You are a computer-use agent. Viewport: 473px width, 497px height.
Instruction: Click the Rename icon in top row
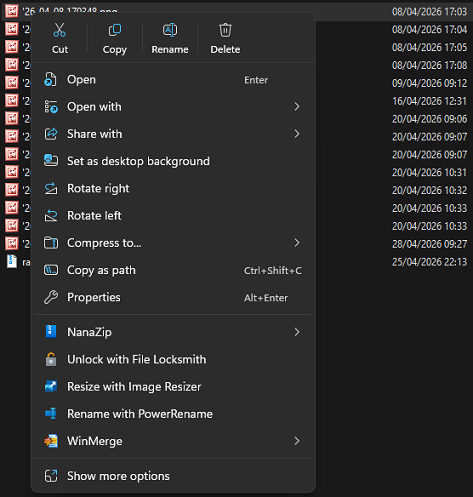[x=170, y=30]
